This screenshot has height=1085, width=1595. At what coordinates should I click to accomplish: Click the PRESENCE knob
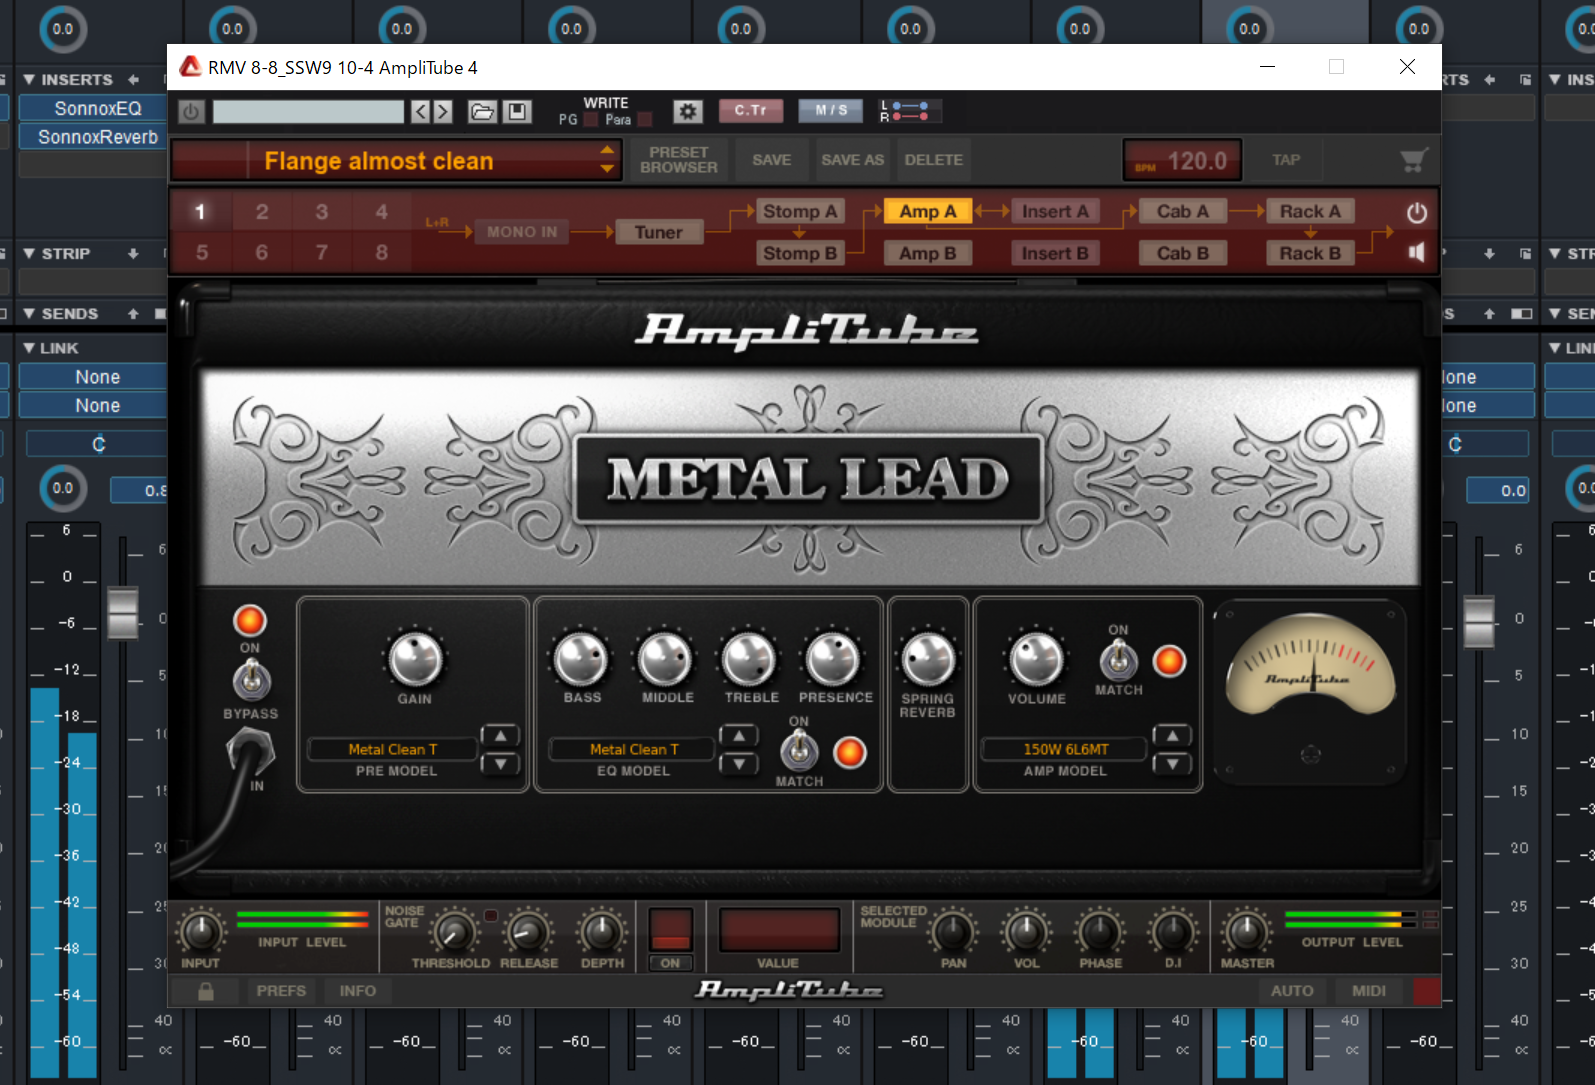(x=833, y=659)
